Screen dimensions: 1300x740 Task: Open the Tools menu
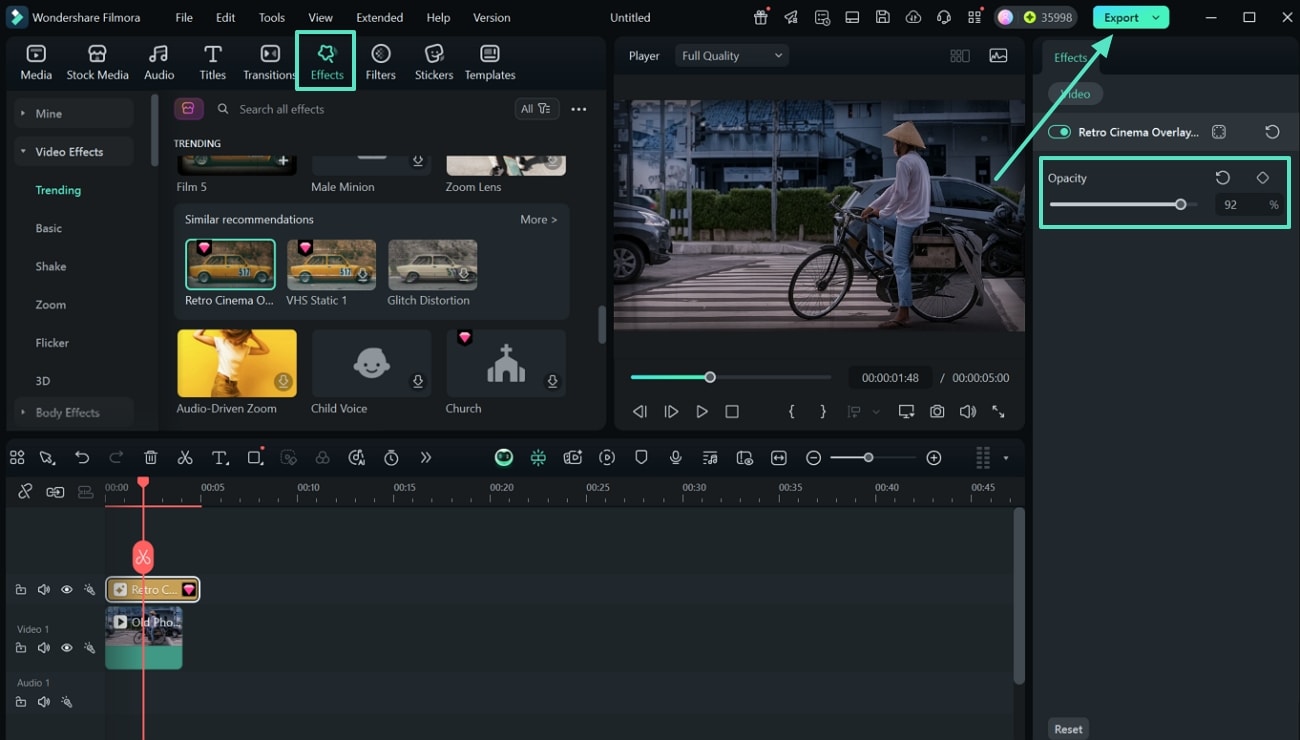[271, 18]
